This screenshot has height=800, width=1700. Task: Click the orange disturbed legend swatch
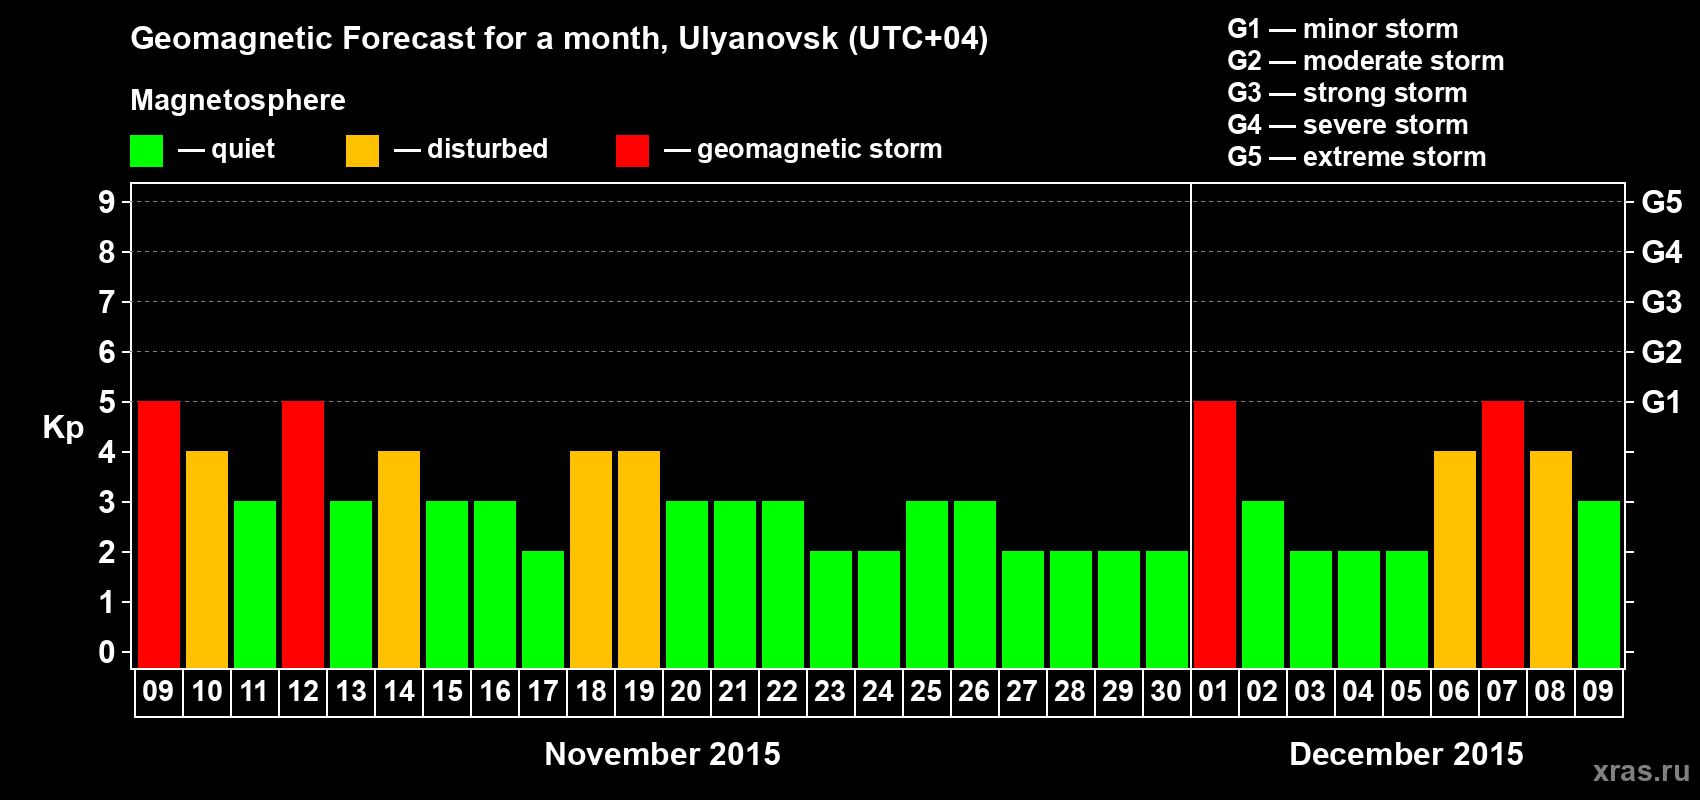click(362, 151)
